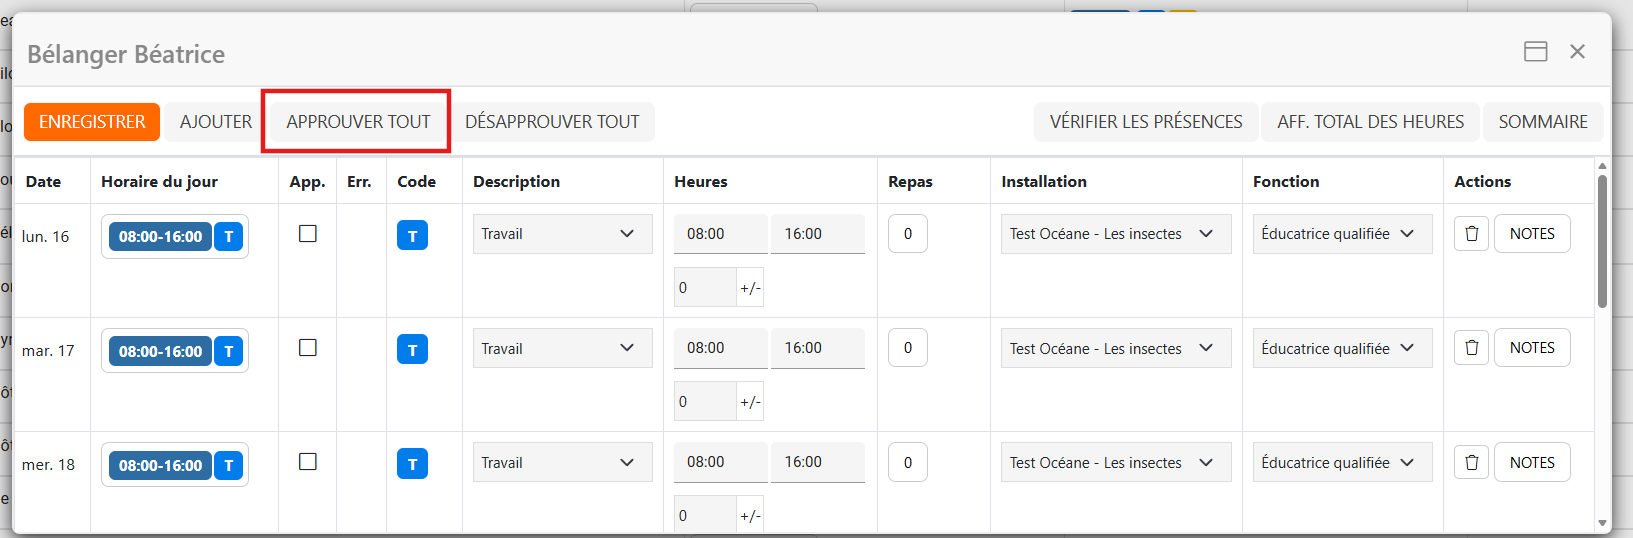Check the approval box for lun. 16
Screen dimensions: 1633x538
point(308,233)
